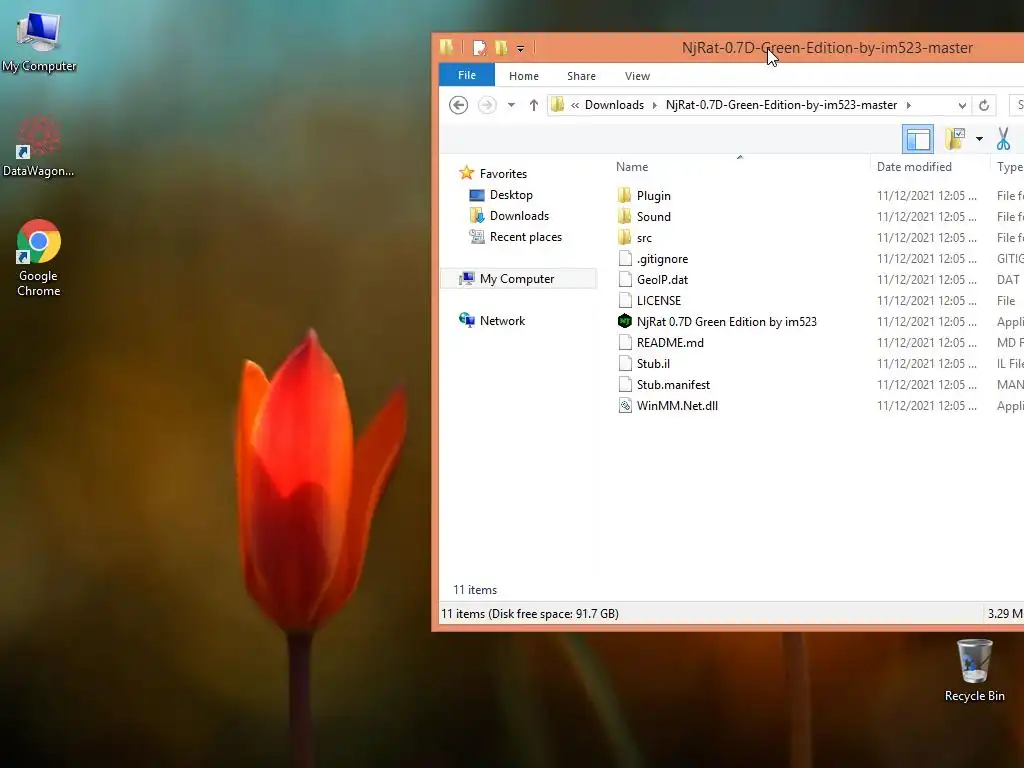This screenshot has width=1024, height=768.
Task: Open My Computer desktop icon
Action: (39, 40)
